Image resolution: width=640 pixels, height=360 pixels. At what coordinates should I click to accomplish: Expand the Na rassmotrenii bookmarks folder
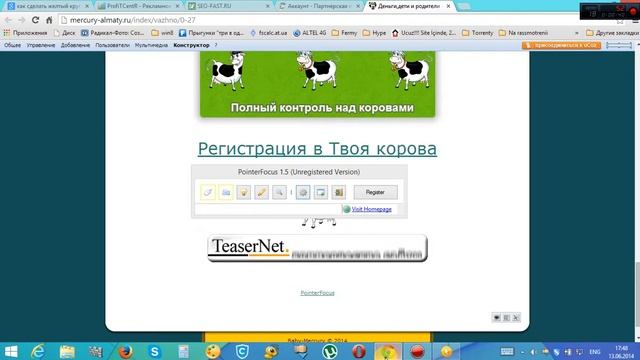tap(524, 33)
